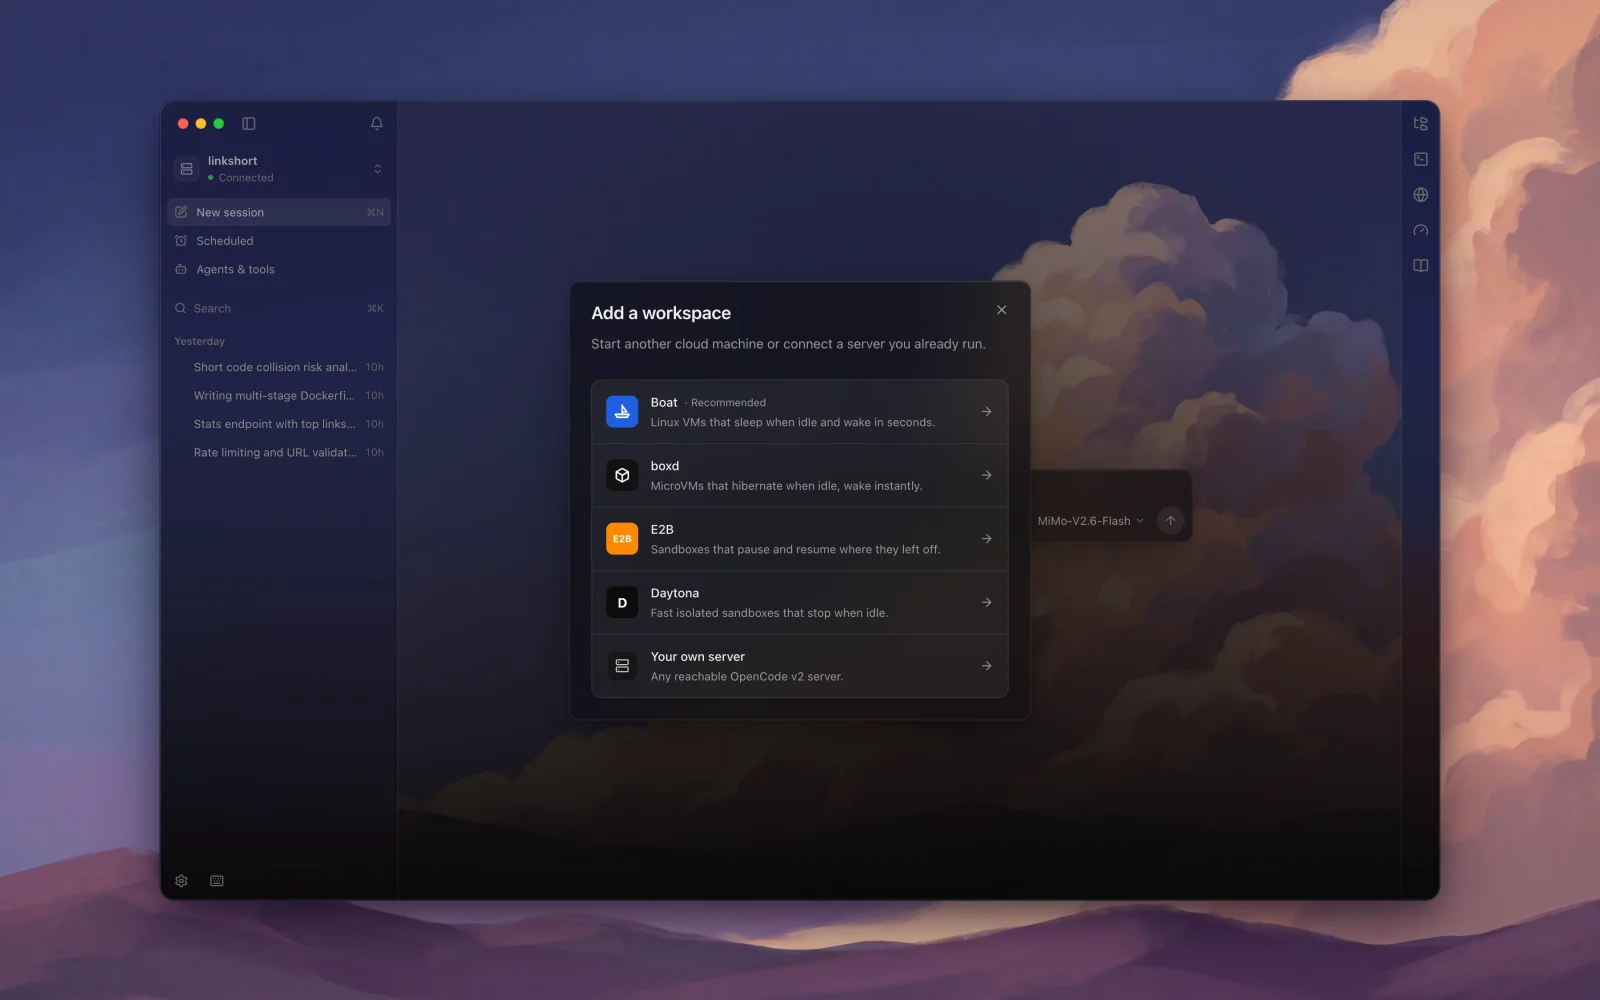Choose the Daytona sandboxes option

(800, 603)
